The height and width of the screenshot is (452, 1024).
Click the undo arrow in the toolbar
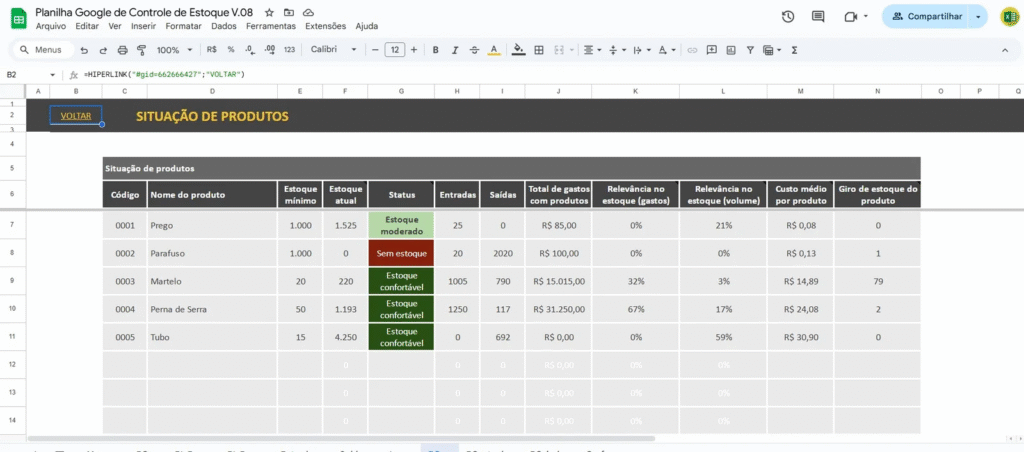84,49
